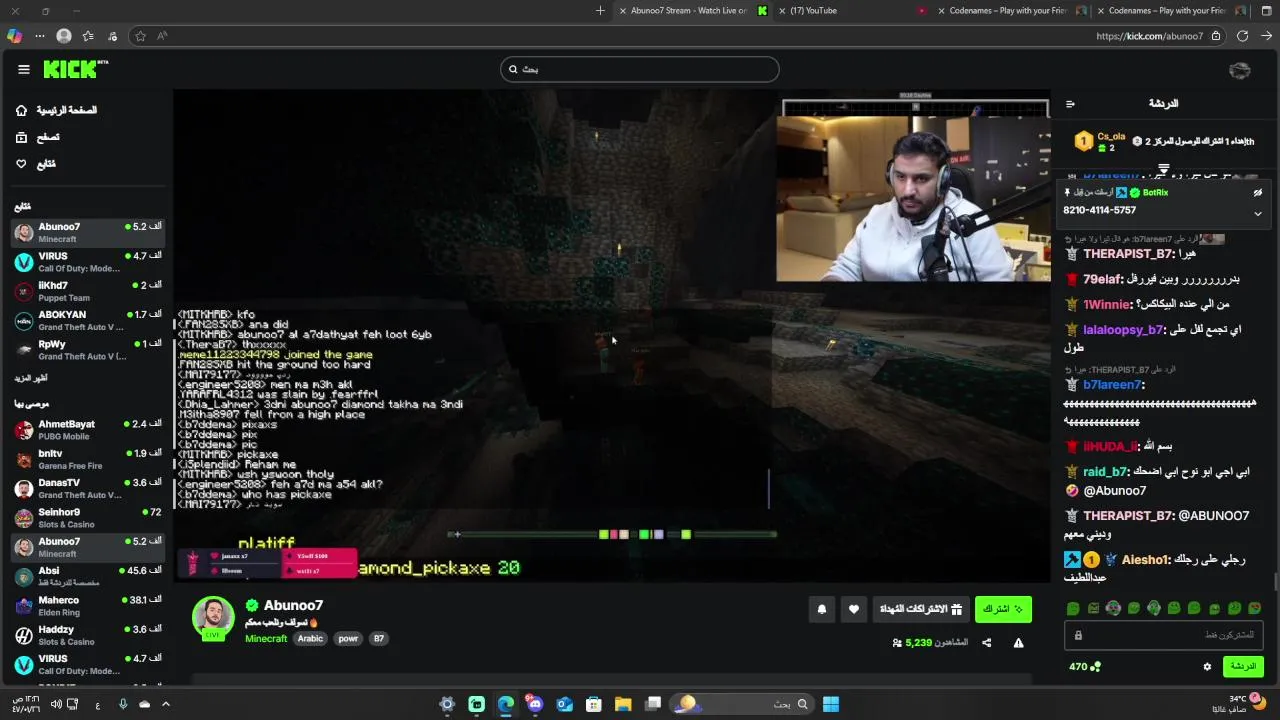Image resolution: width=1280 pixels, height=720 pixels.
Task: Click the green chat send button
Action: point(1243,666)
